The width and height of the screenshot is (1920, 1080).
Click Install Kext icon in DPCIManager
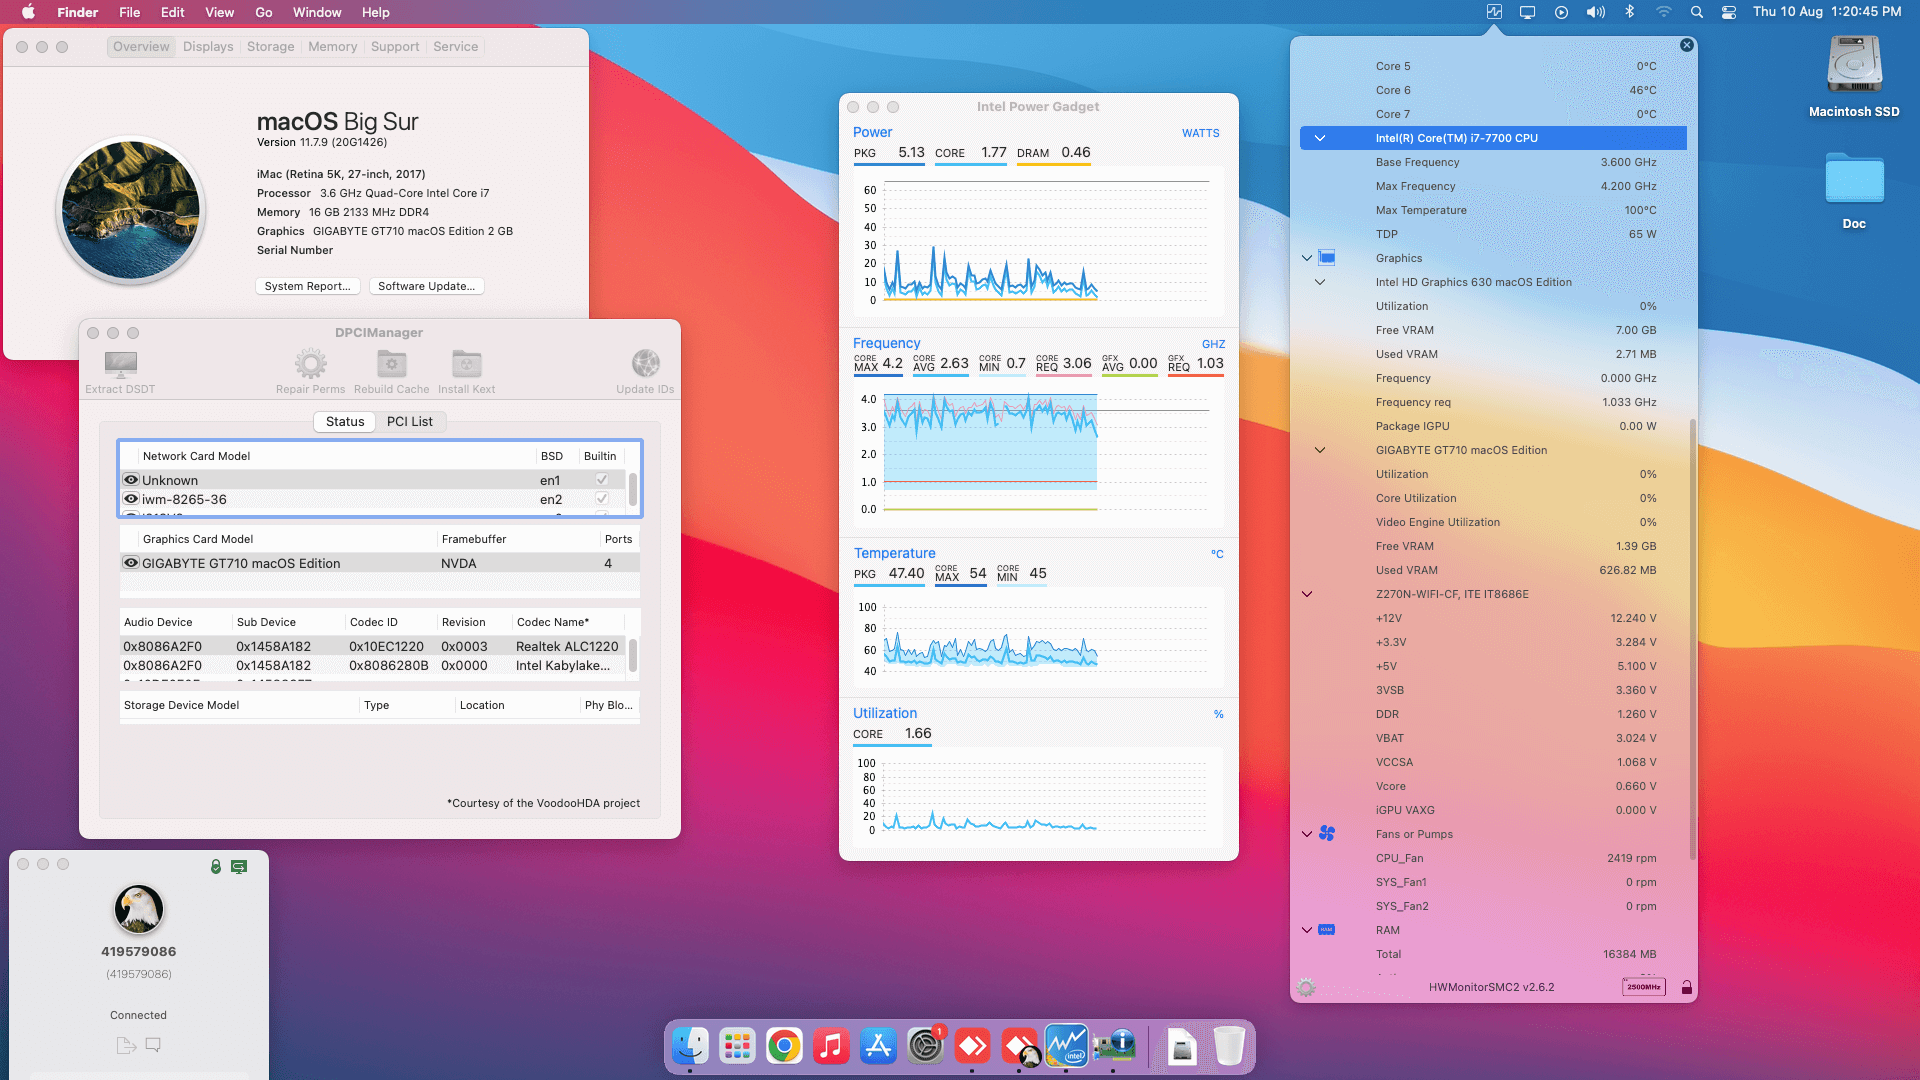pos(466,364)
